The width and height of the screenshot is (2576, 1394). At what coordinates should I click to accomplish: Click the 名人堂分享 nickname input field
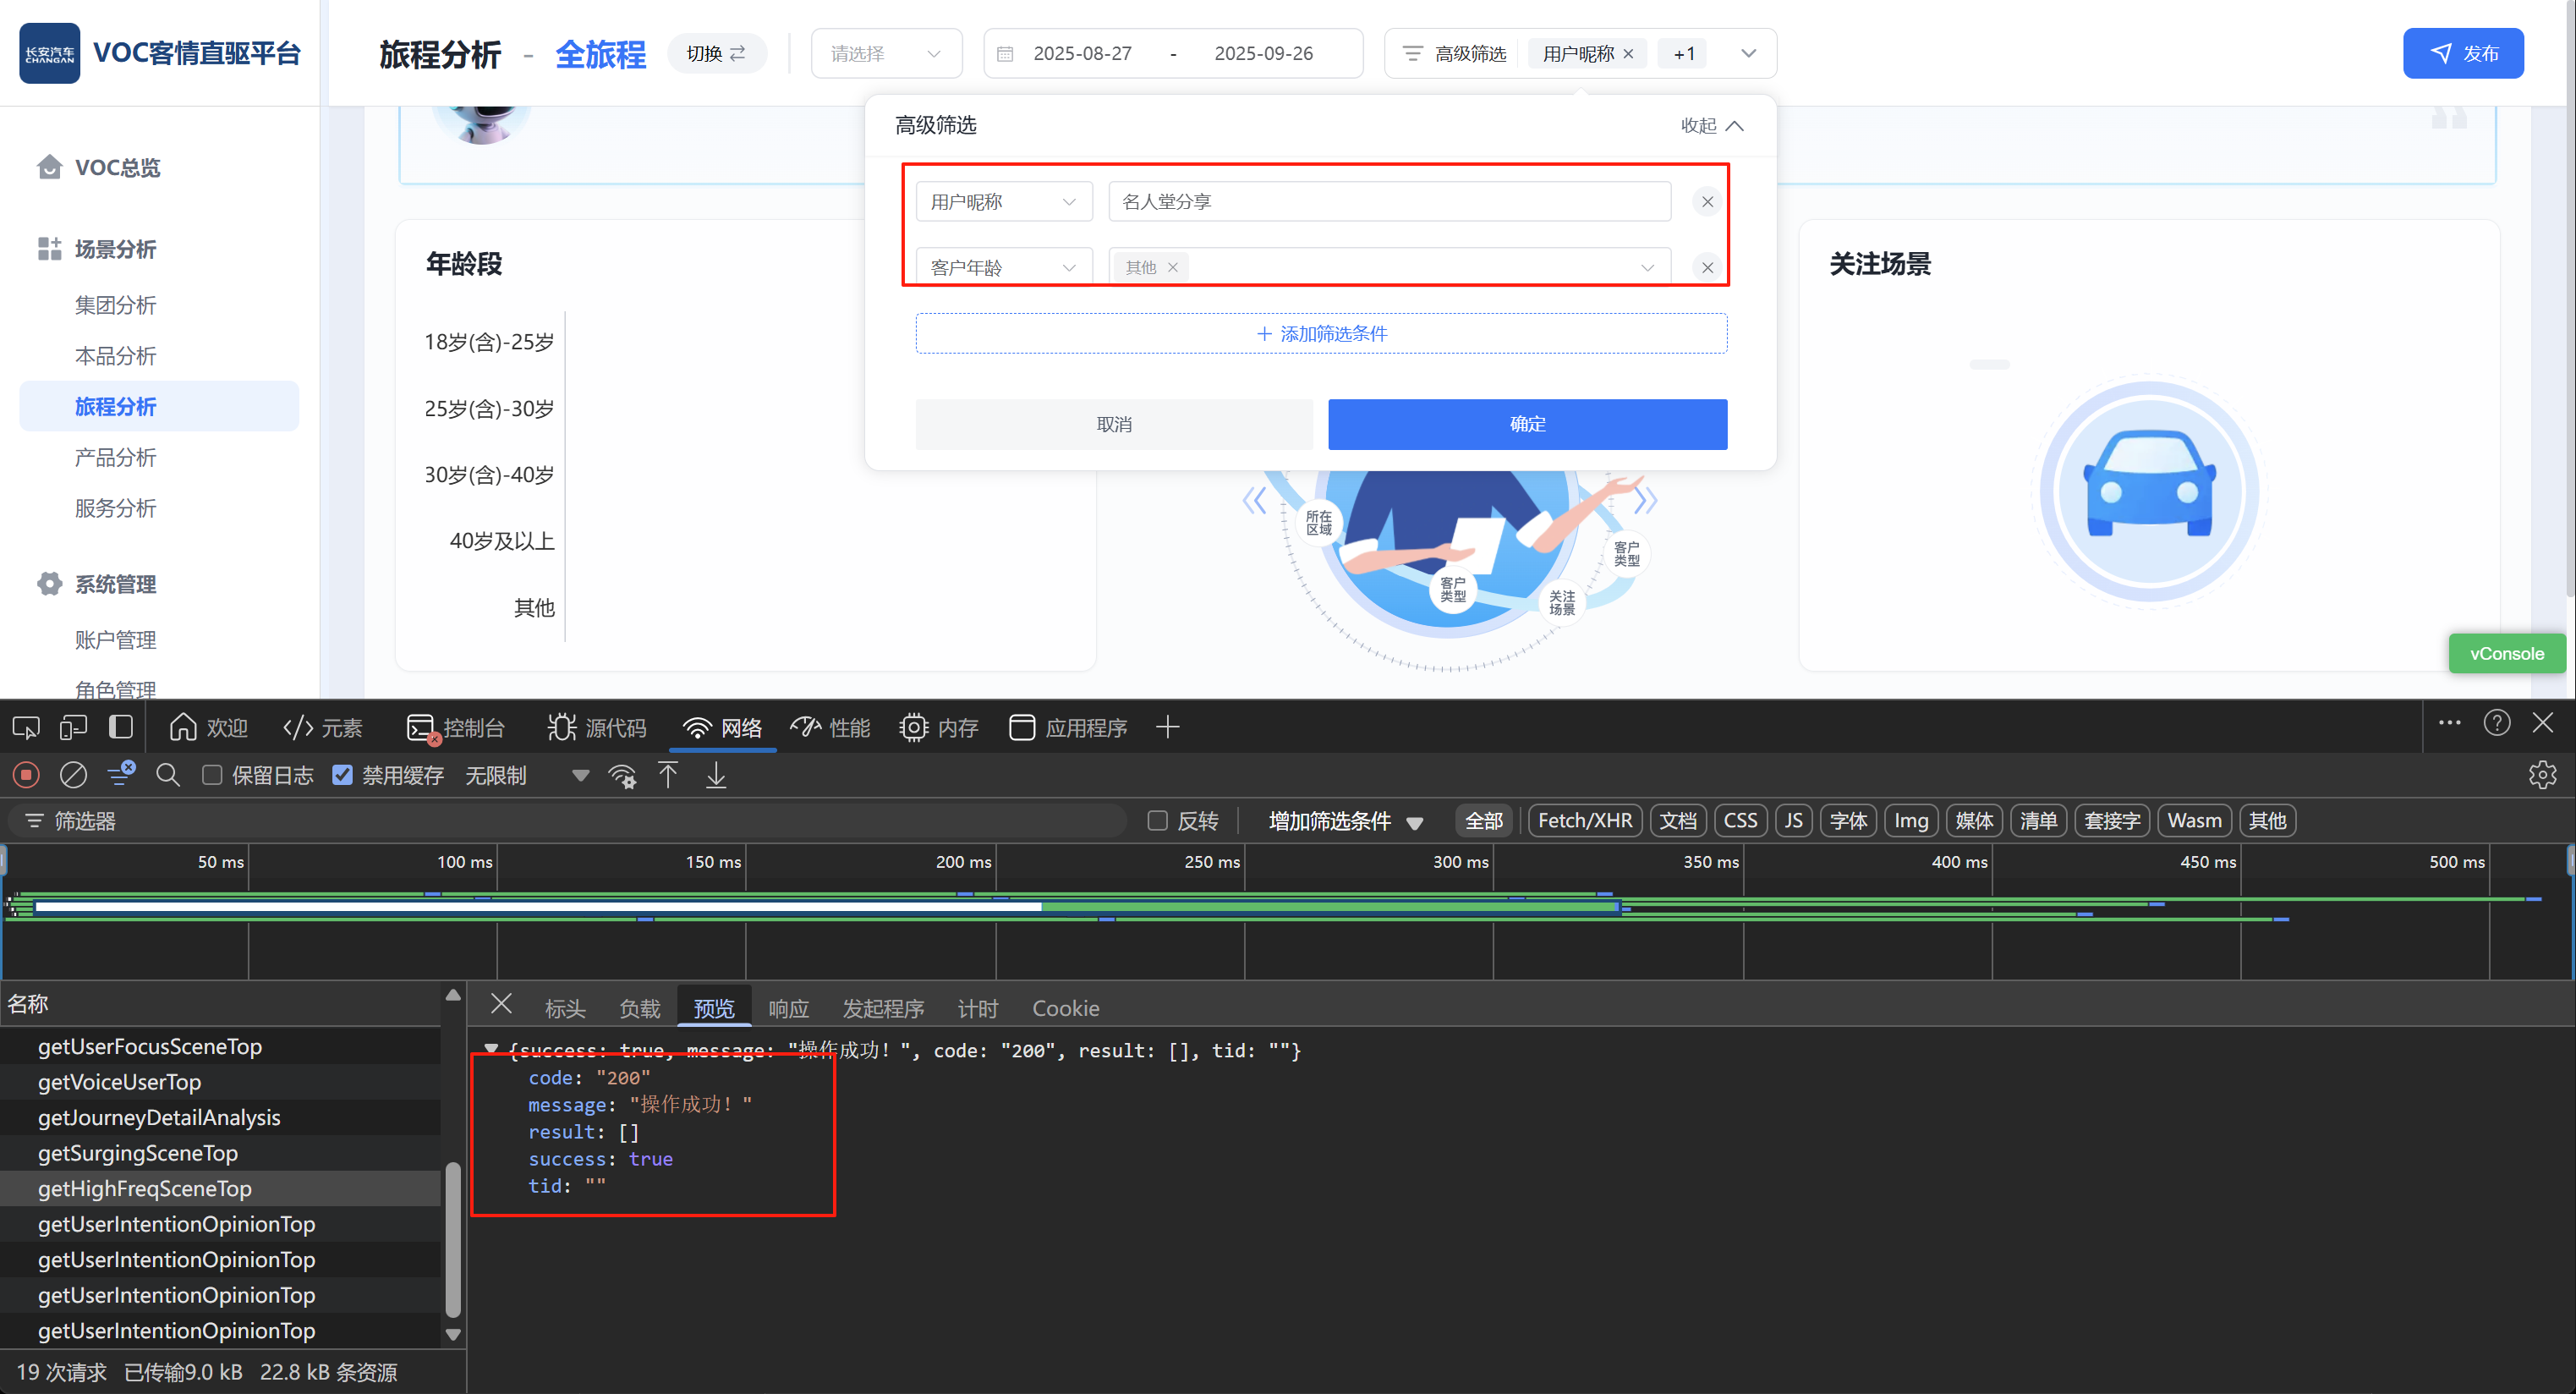[x=1388, y=202]
